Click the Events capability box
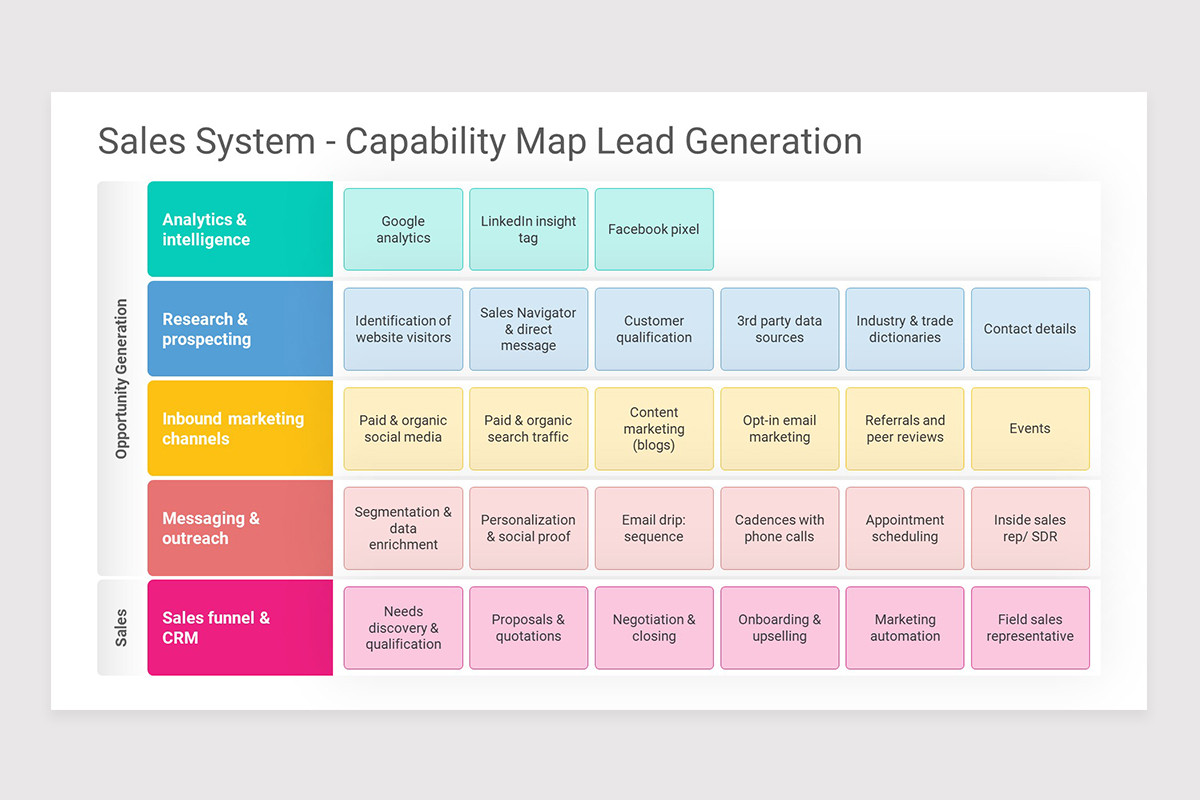The height and width of the screenshot is (800, 1200). (x=1030, y=428)
